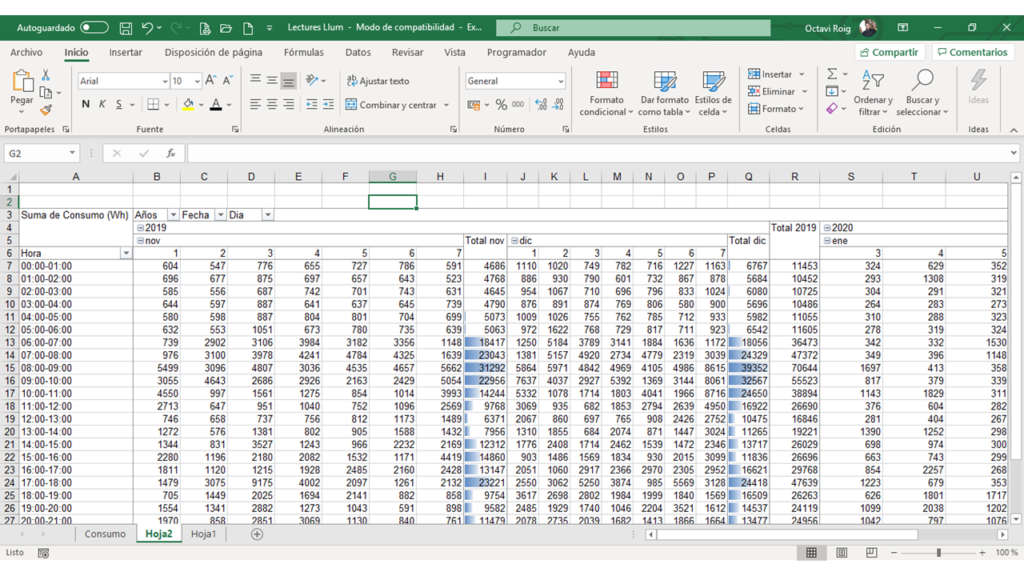Toggle right text alignment
This screenshot has width=1024, height=576.
(289, 104)
